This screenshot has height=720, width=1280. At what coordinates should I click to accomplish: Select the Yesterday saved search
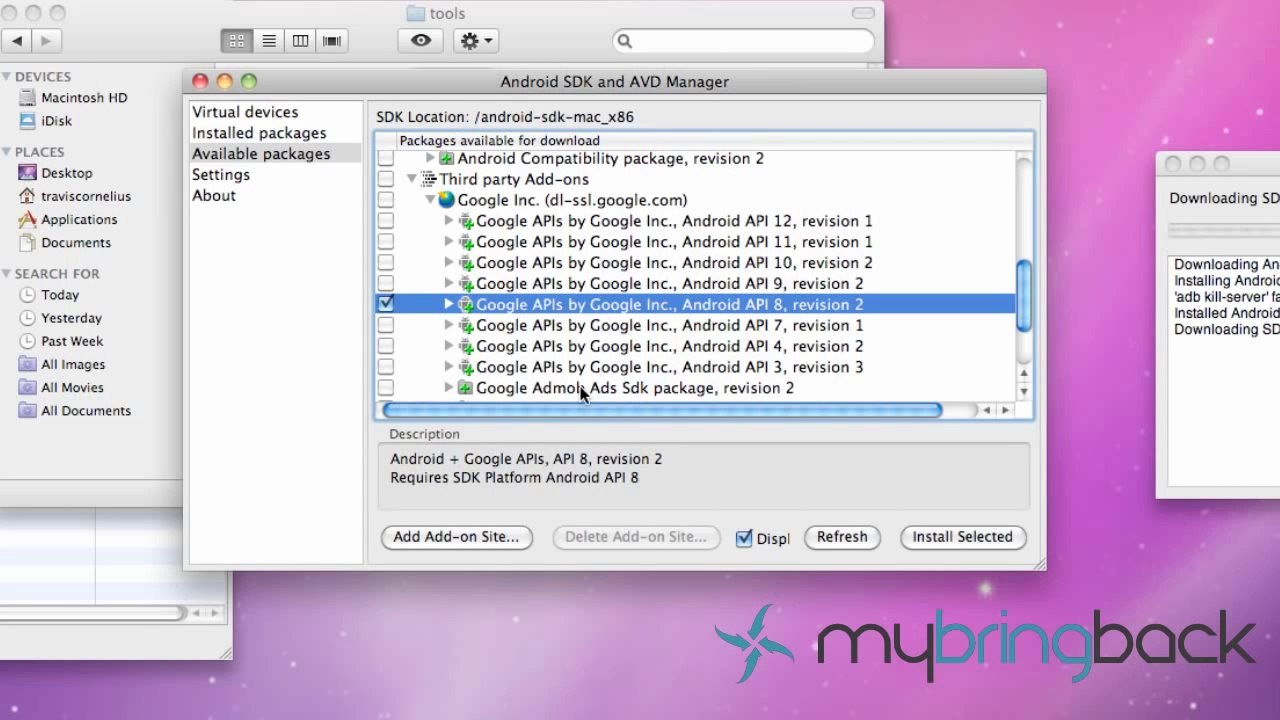(x=71, y=318)
